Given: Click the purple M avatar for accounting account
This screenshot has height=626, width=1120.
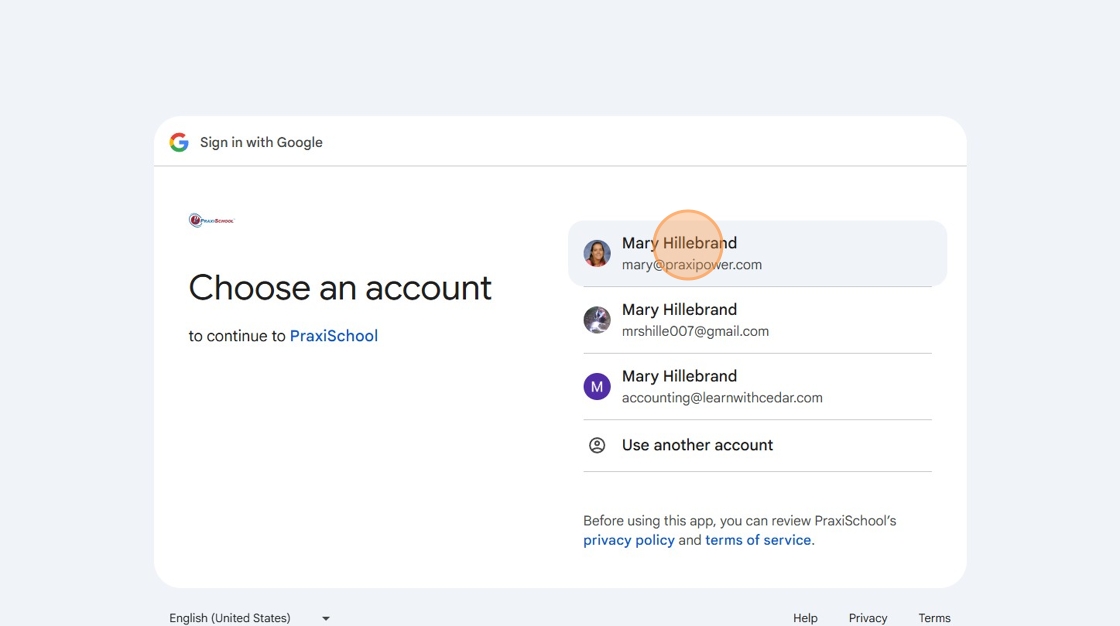Looking at the screenshot, I should click(x=597, y=386).
